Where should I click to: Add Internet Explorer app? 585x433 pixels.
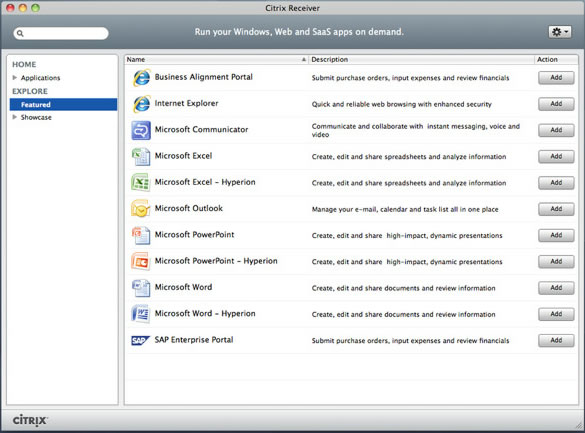(x=556, y=104)
